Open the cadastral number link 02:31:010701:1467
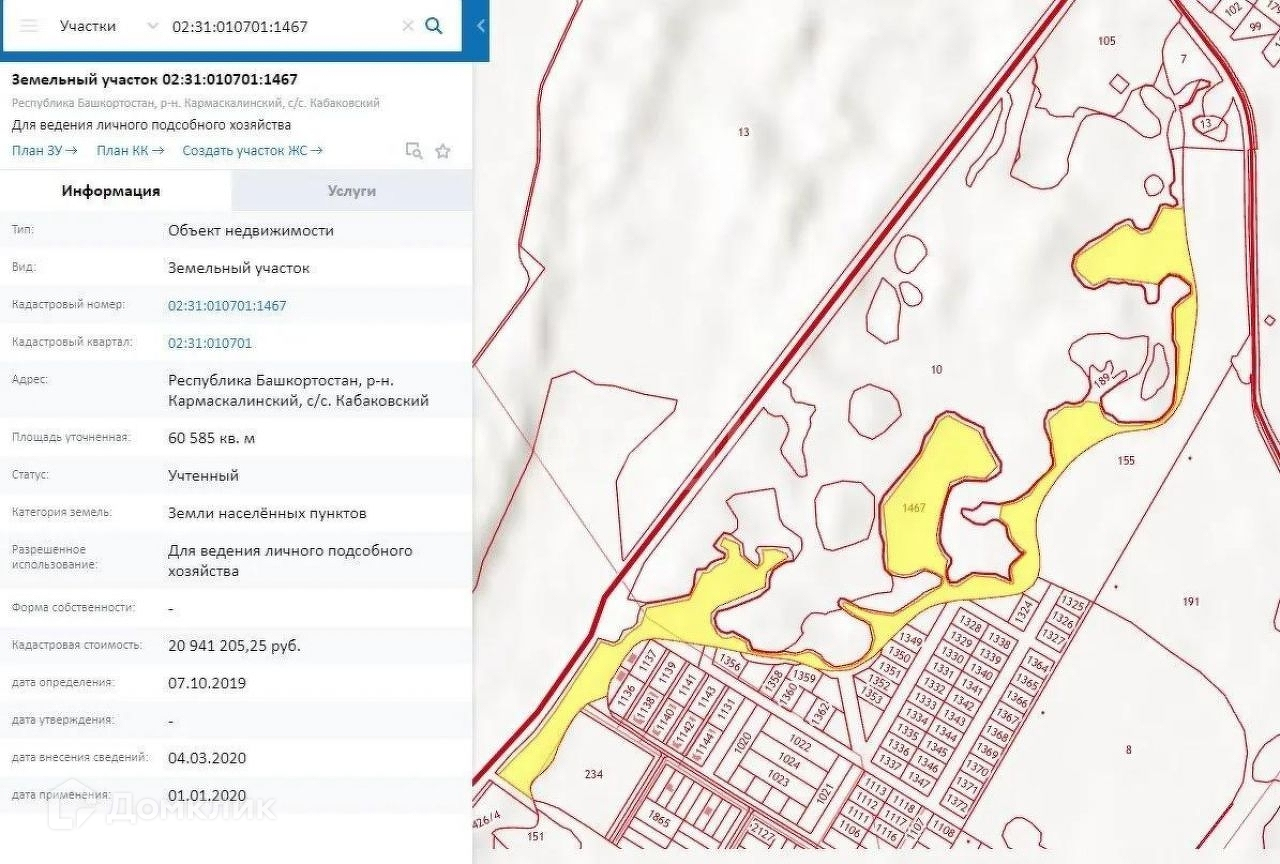 click(227, 306)
